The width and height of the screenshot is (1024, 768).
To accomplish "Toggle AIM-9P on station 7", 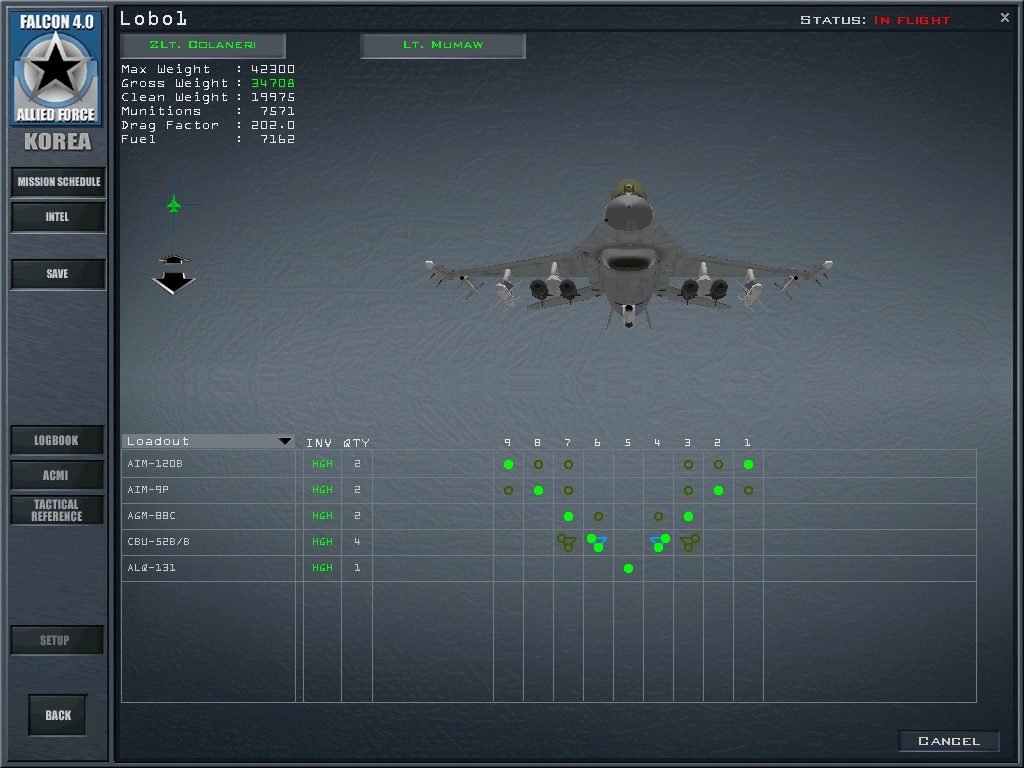I will pos(568,490).
